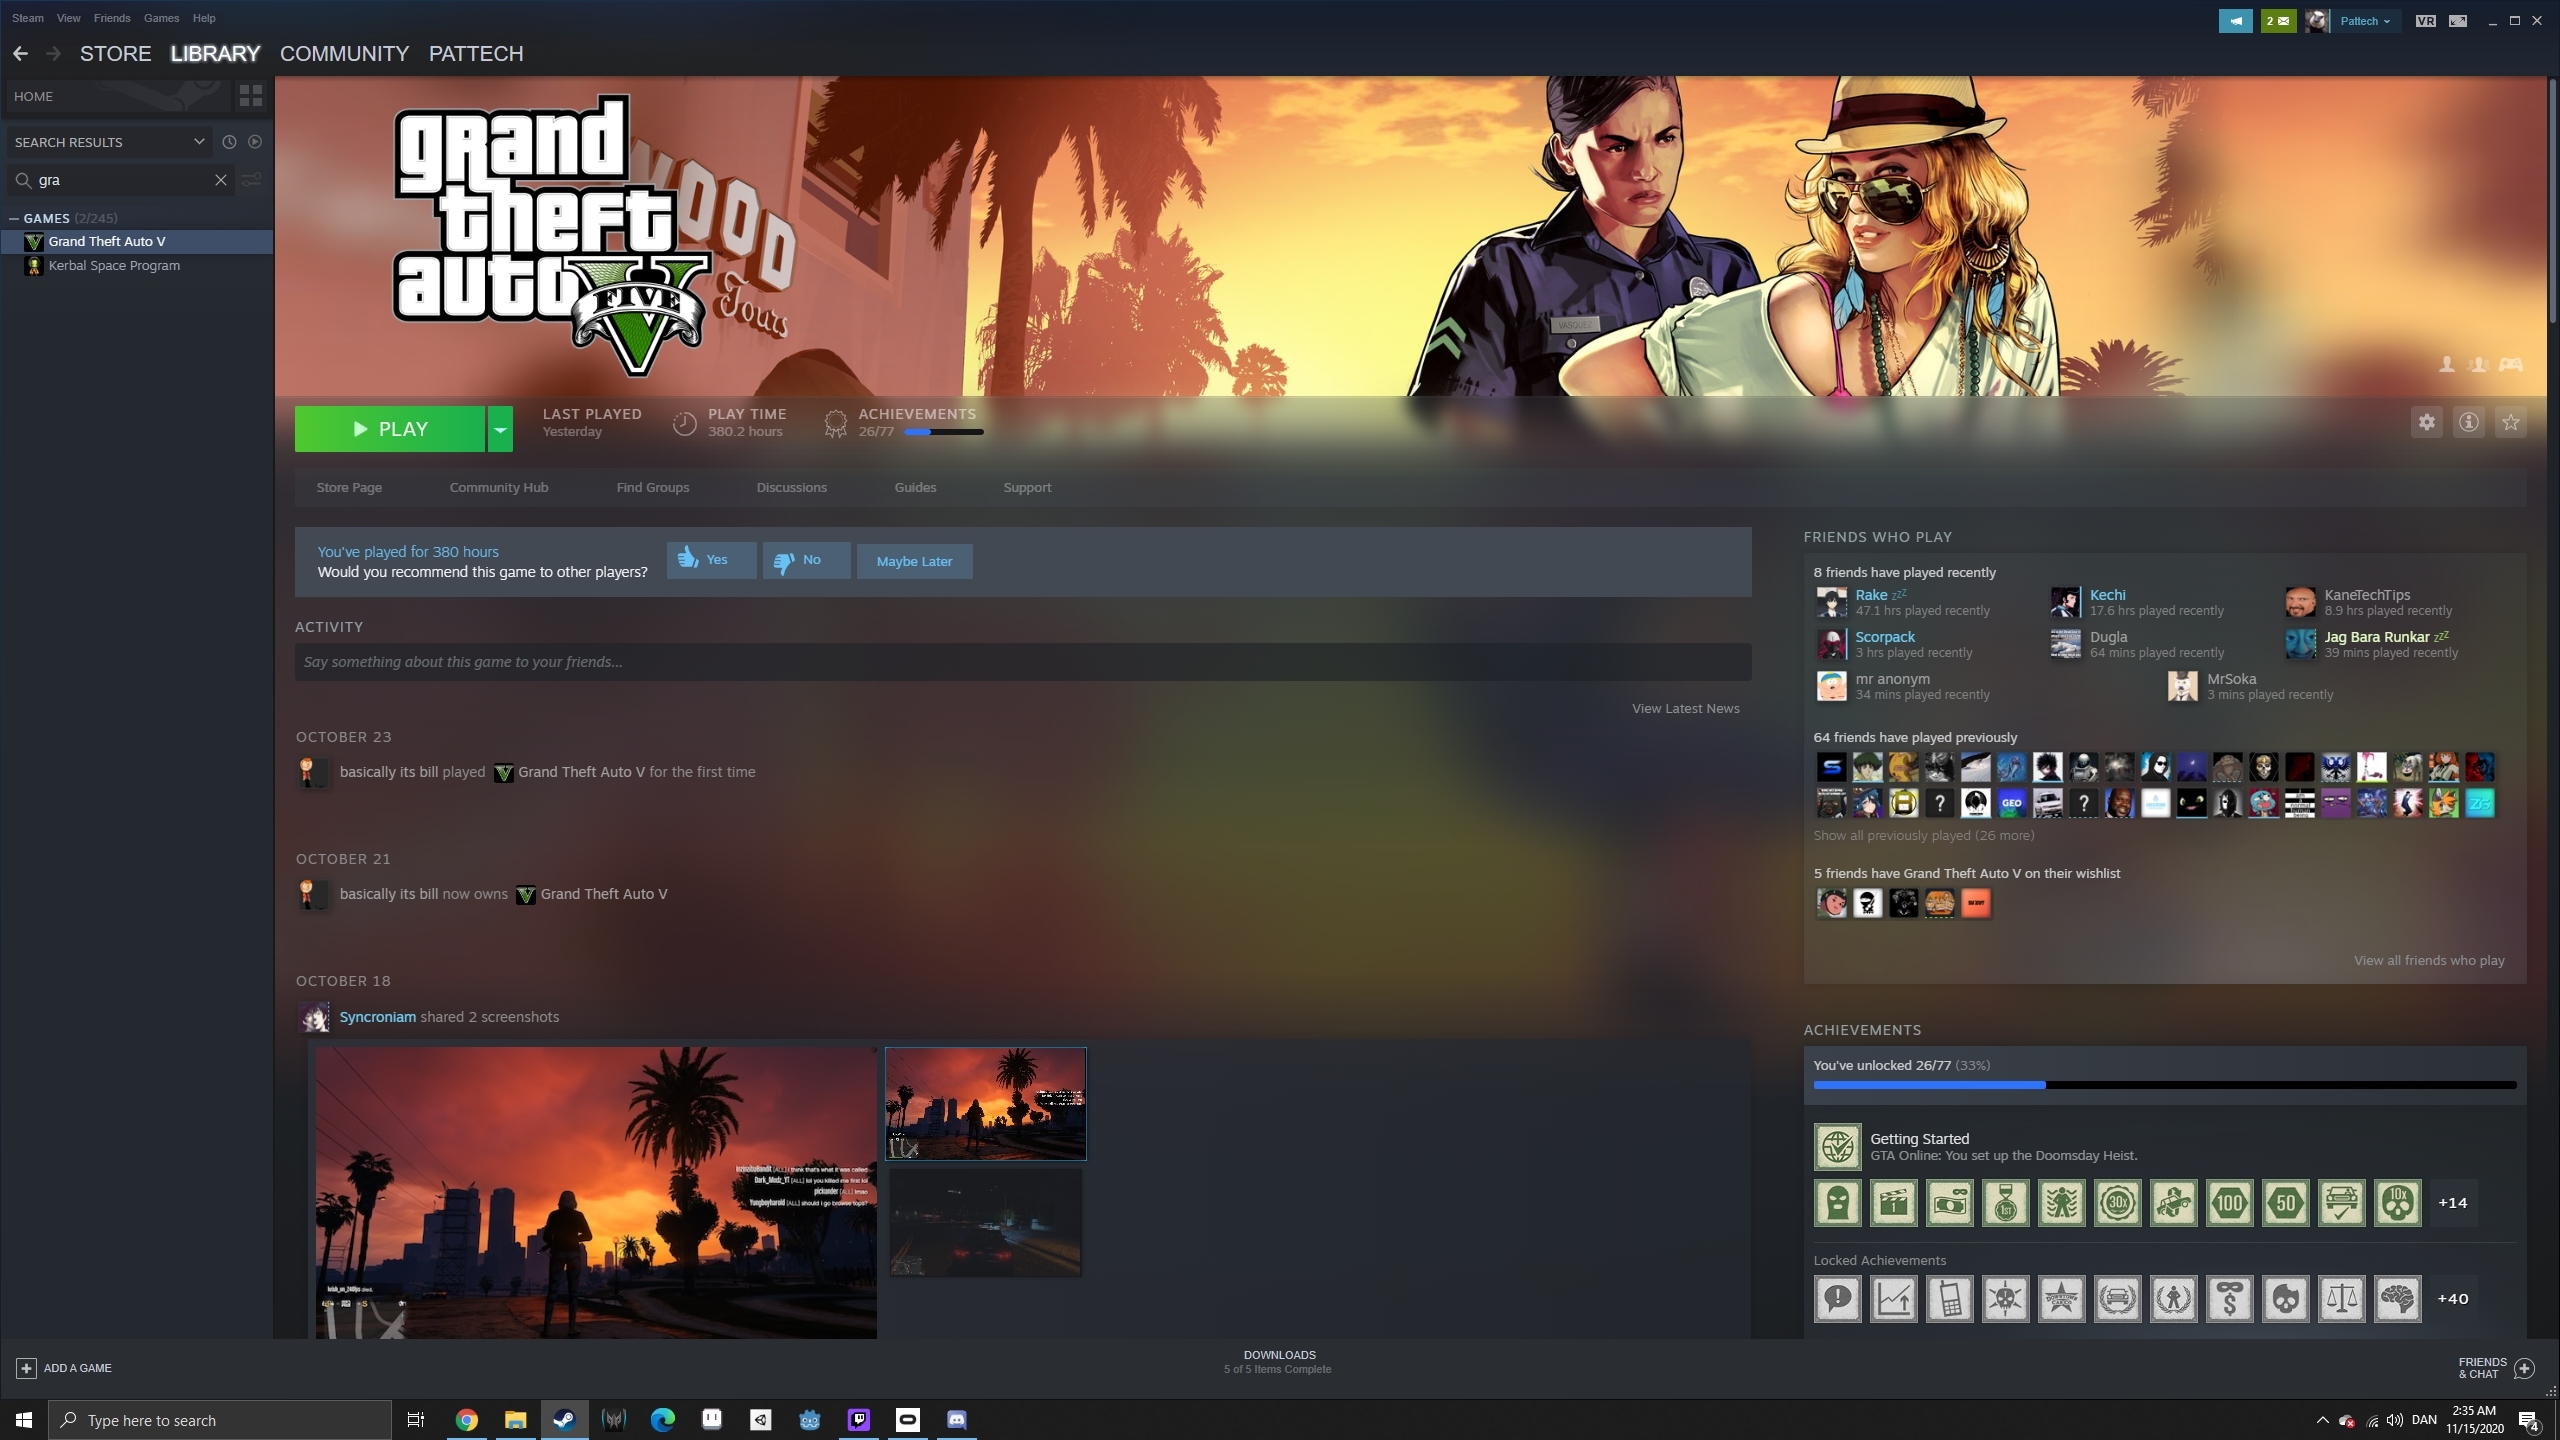Toggle sort by recent clock icon
This screenshot has height=1440, width=2560.
(x=229, y=142)
